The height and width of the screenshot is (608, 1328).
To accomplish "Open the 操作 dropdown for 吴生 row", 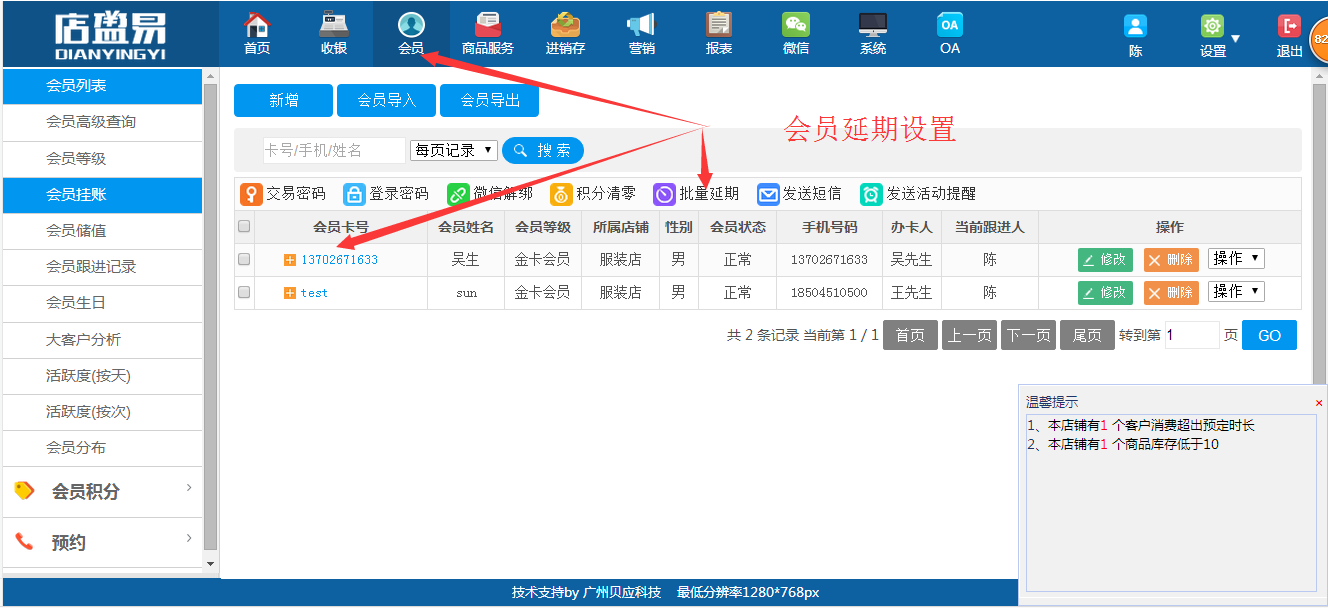I will click(x=1236, y=258).
